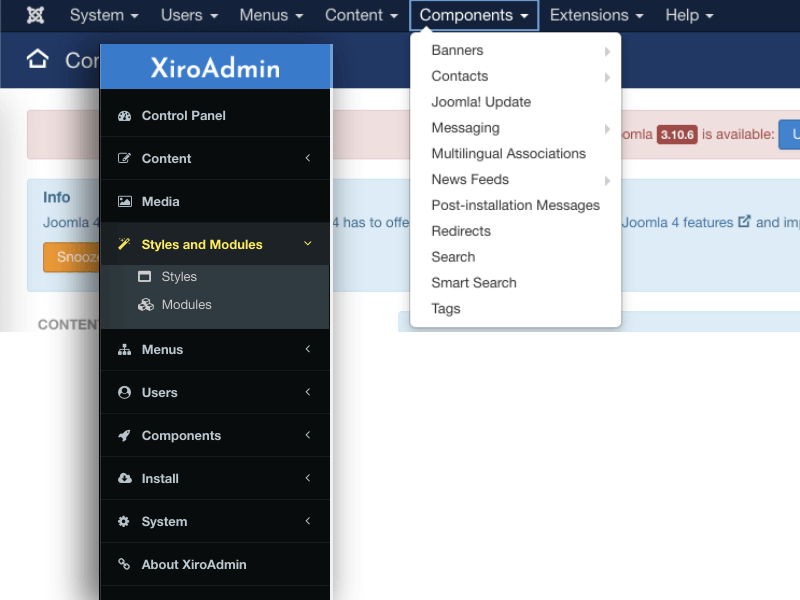This screenshot has height=600, width=800.
Task: Open the Extensions top menu
Action: tap(596, 15)
